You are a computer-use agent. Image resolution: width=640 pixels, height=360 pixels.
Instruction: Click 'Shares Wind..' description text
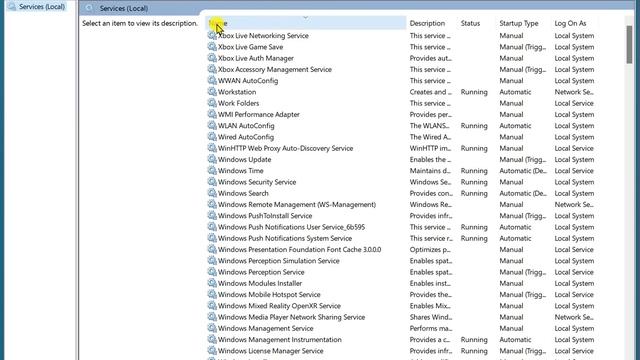(x=431, y=317)
